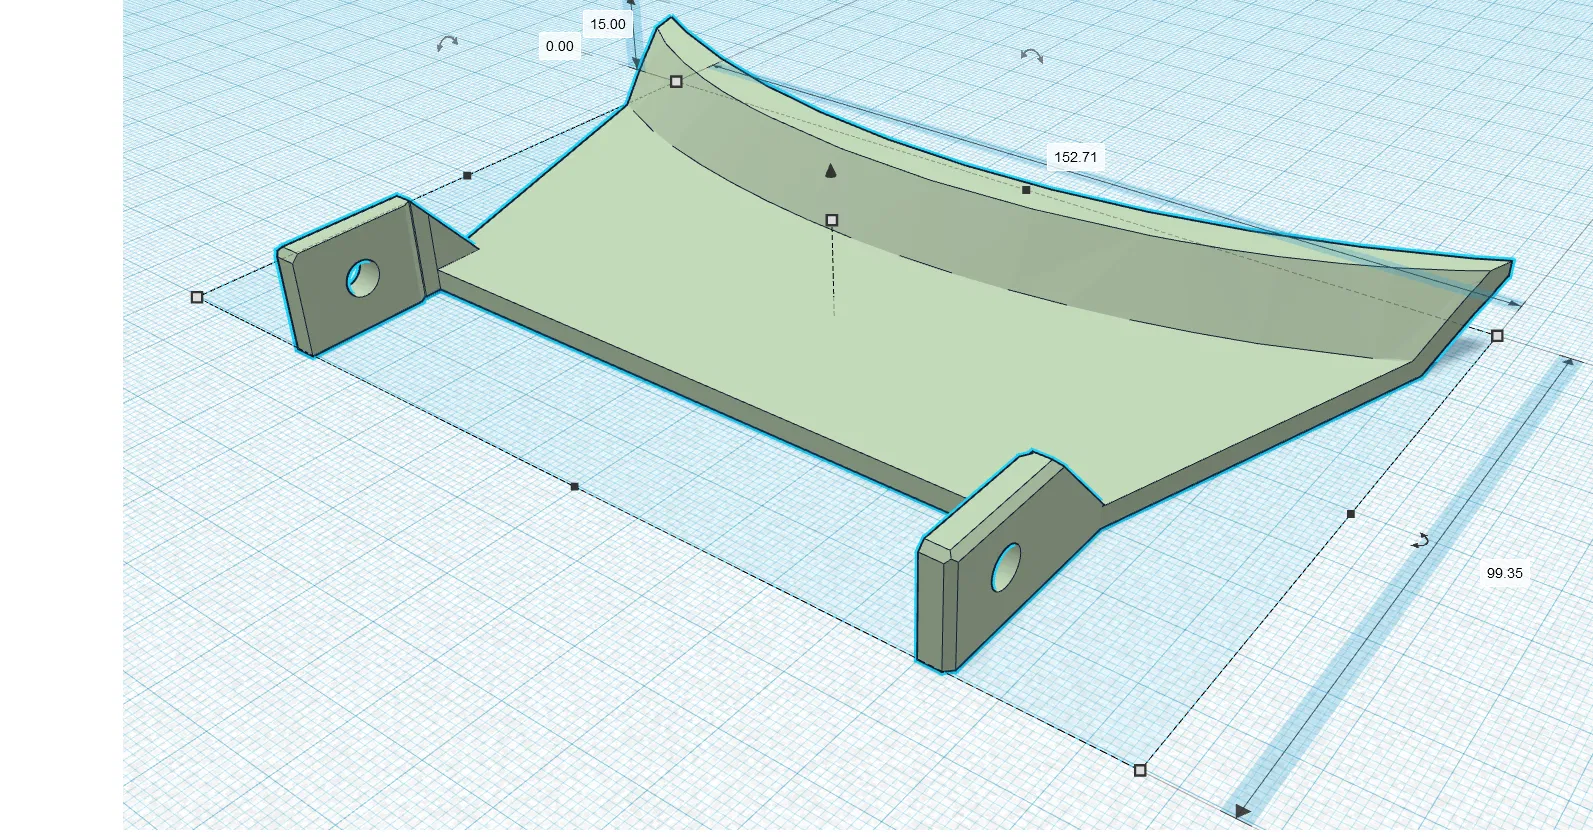
Task: Click the midpoint handle next to the 99.35 rotation arrow
Action: tap(1351, 514)
